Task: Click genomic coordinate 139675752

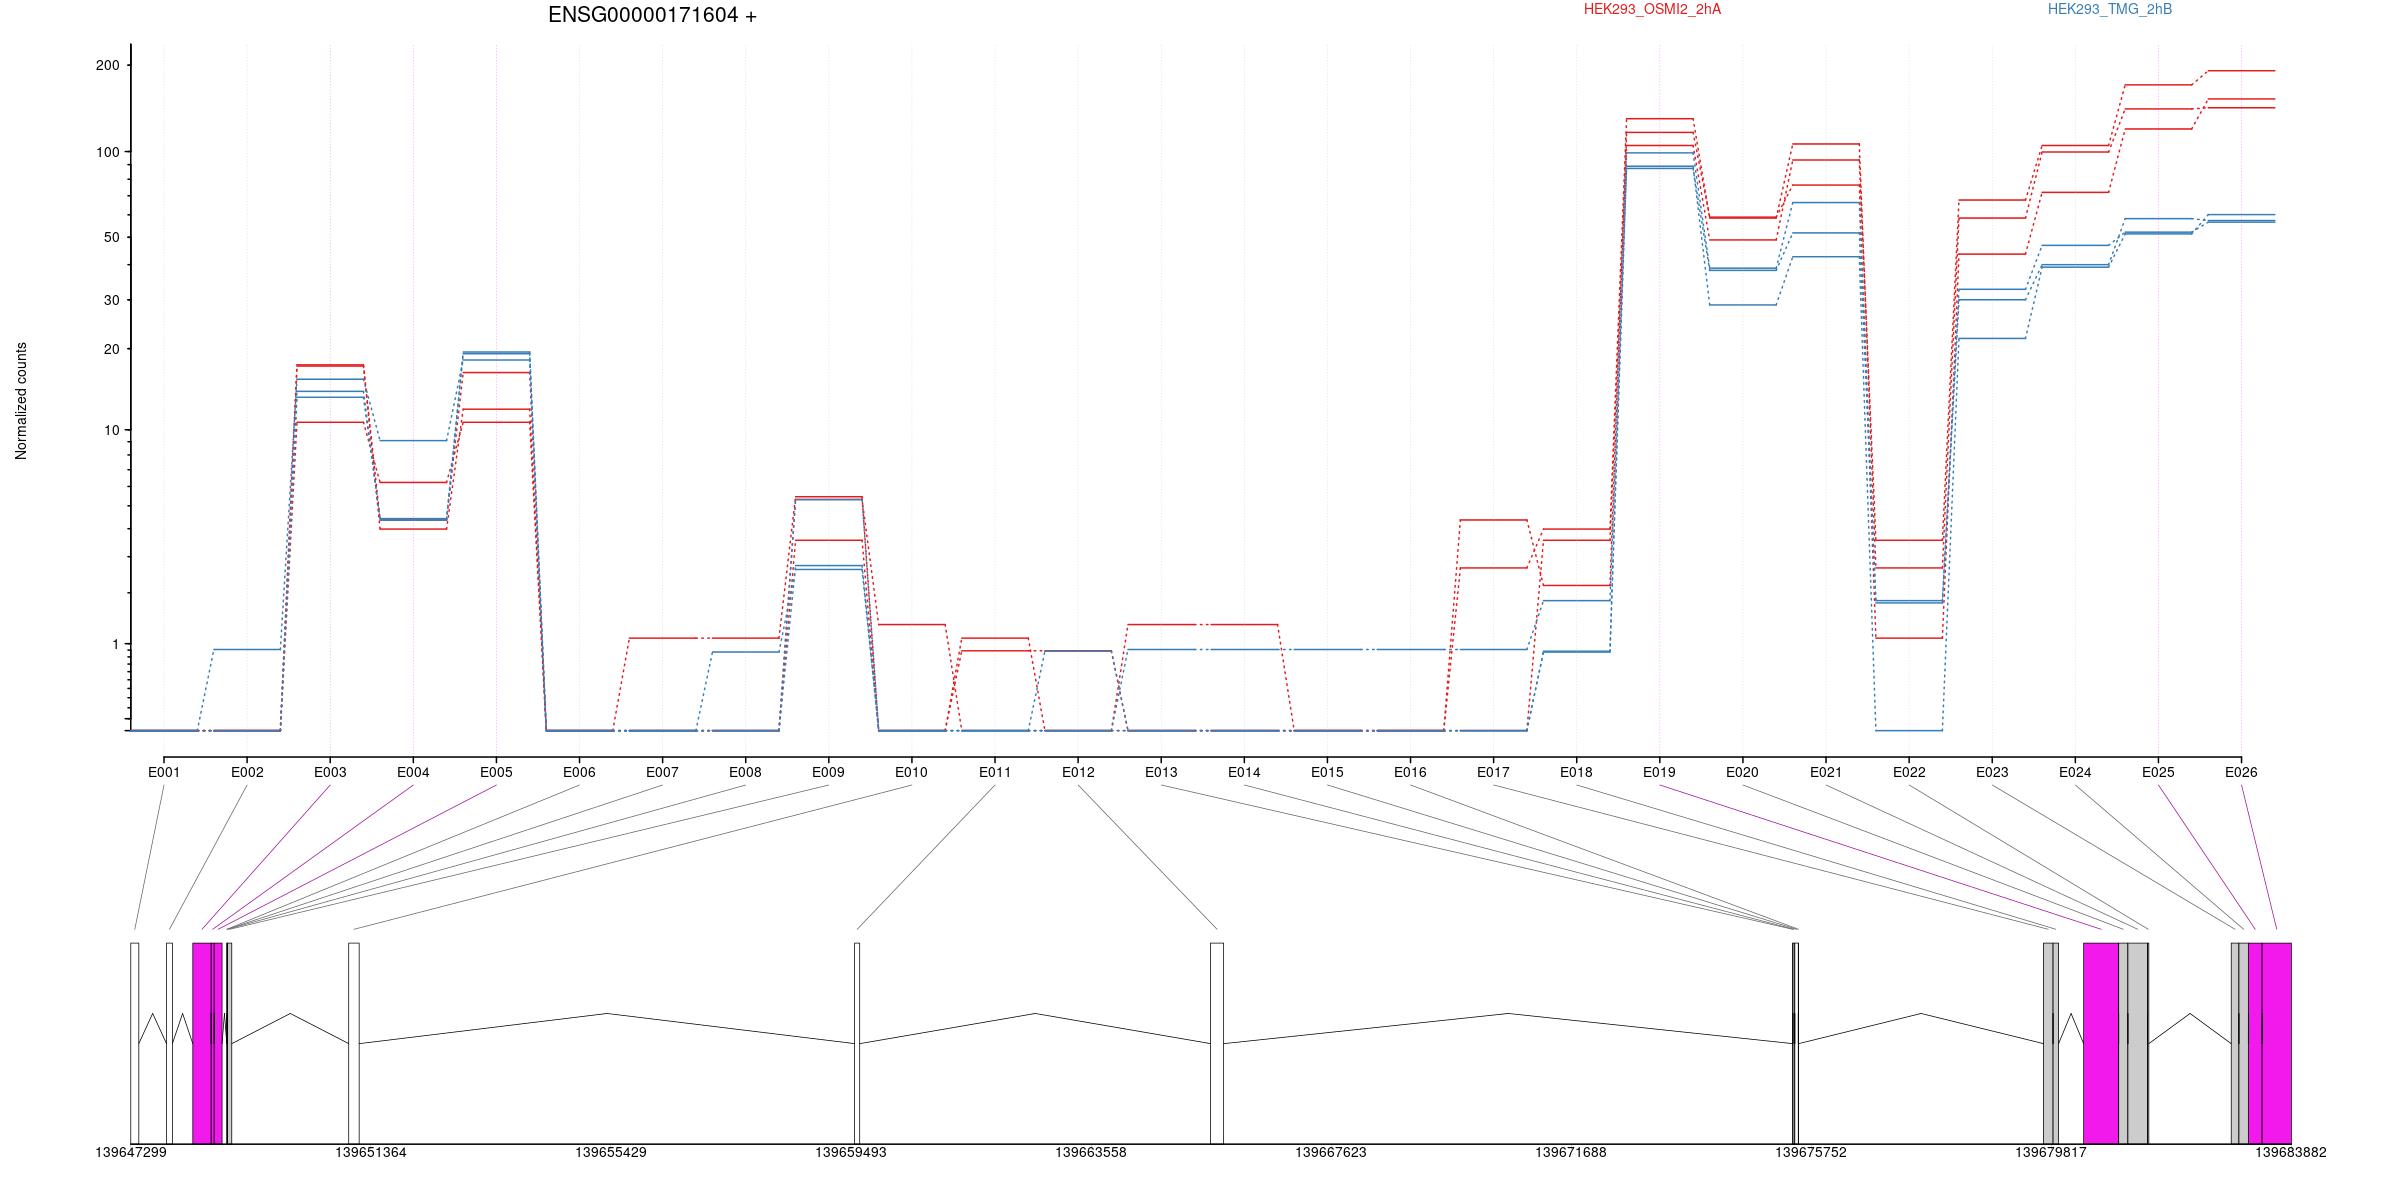Action: [1811, 1152]
